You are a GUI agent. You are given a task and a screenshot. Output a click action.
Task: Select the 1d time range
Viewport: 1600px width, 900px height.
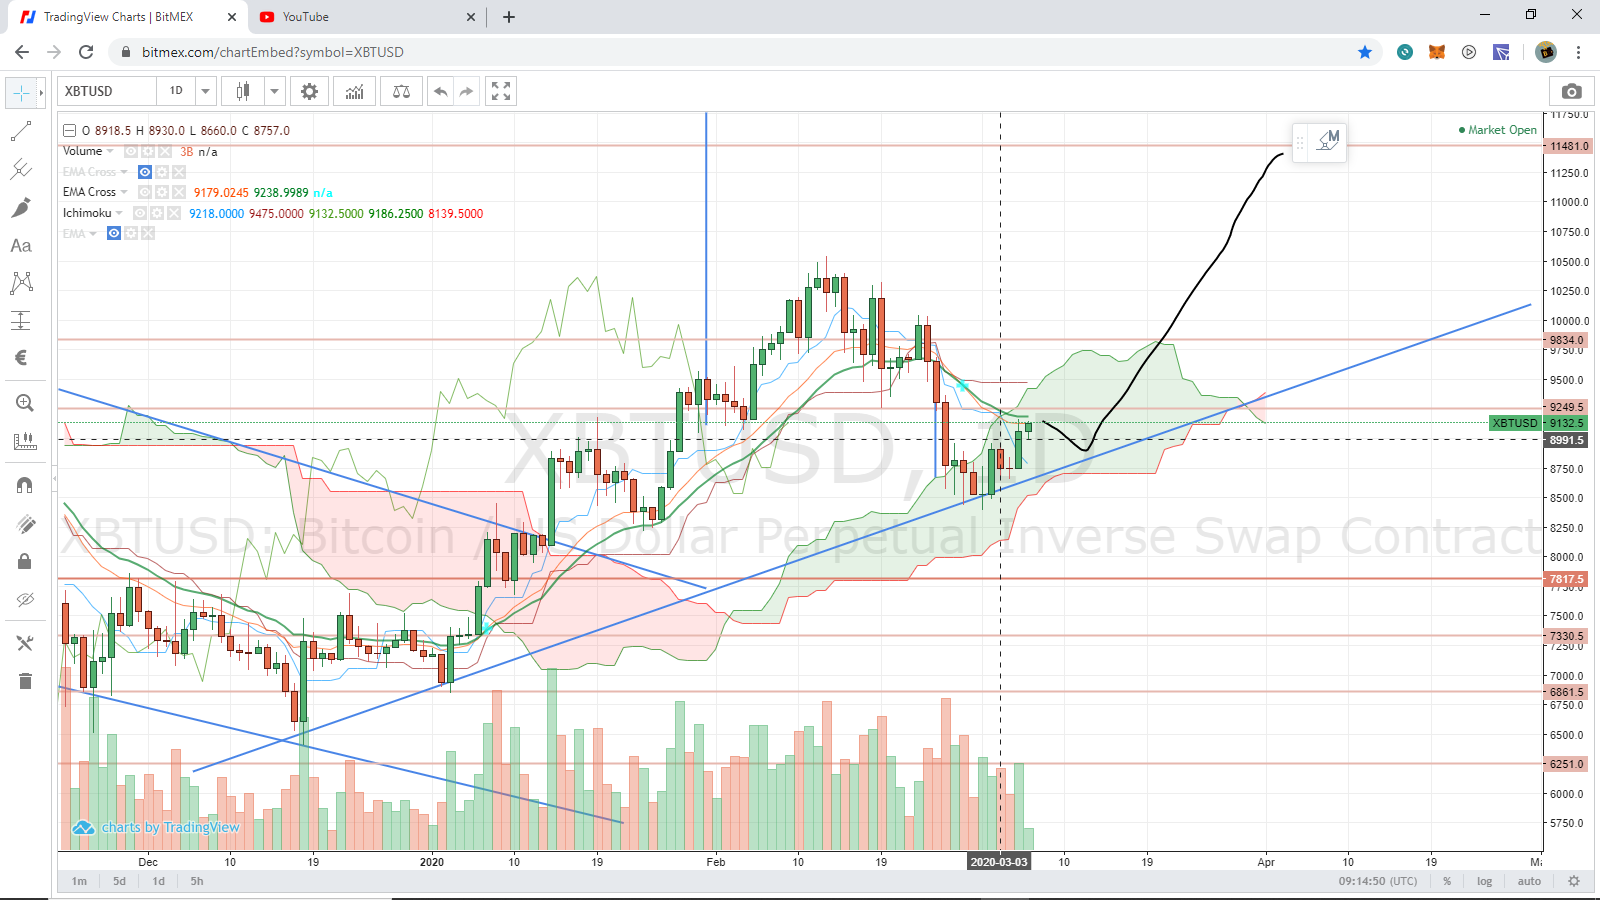(x=158, y=881)
